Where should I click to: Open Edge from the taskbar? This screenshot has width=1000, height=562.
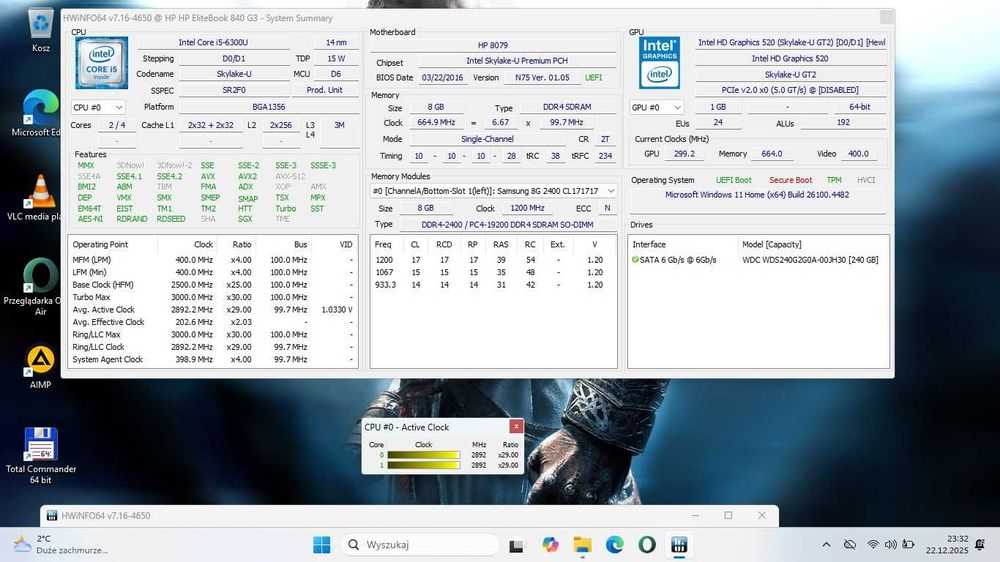tap(615, 545)
